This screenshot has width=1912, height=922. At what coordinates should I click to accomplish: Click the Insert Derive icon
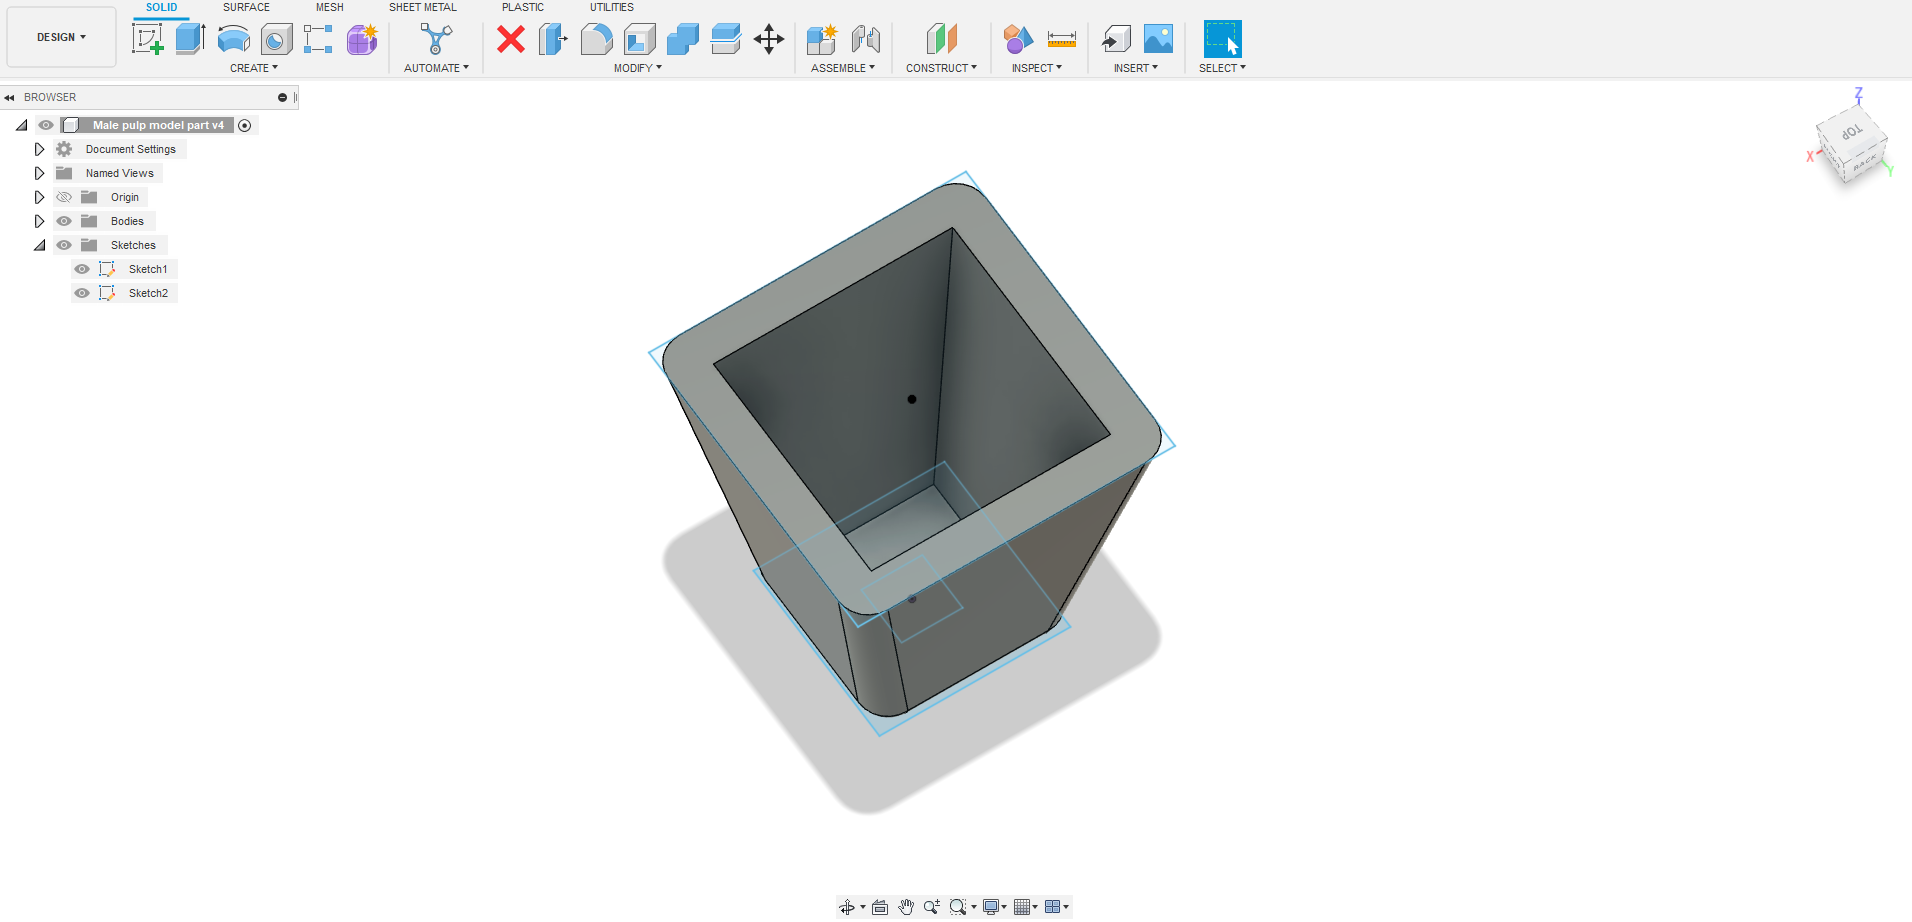(x=1115, y=39)
